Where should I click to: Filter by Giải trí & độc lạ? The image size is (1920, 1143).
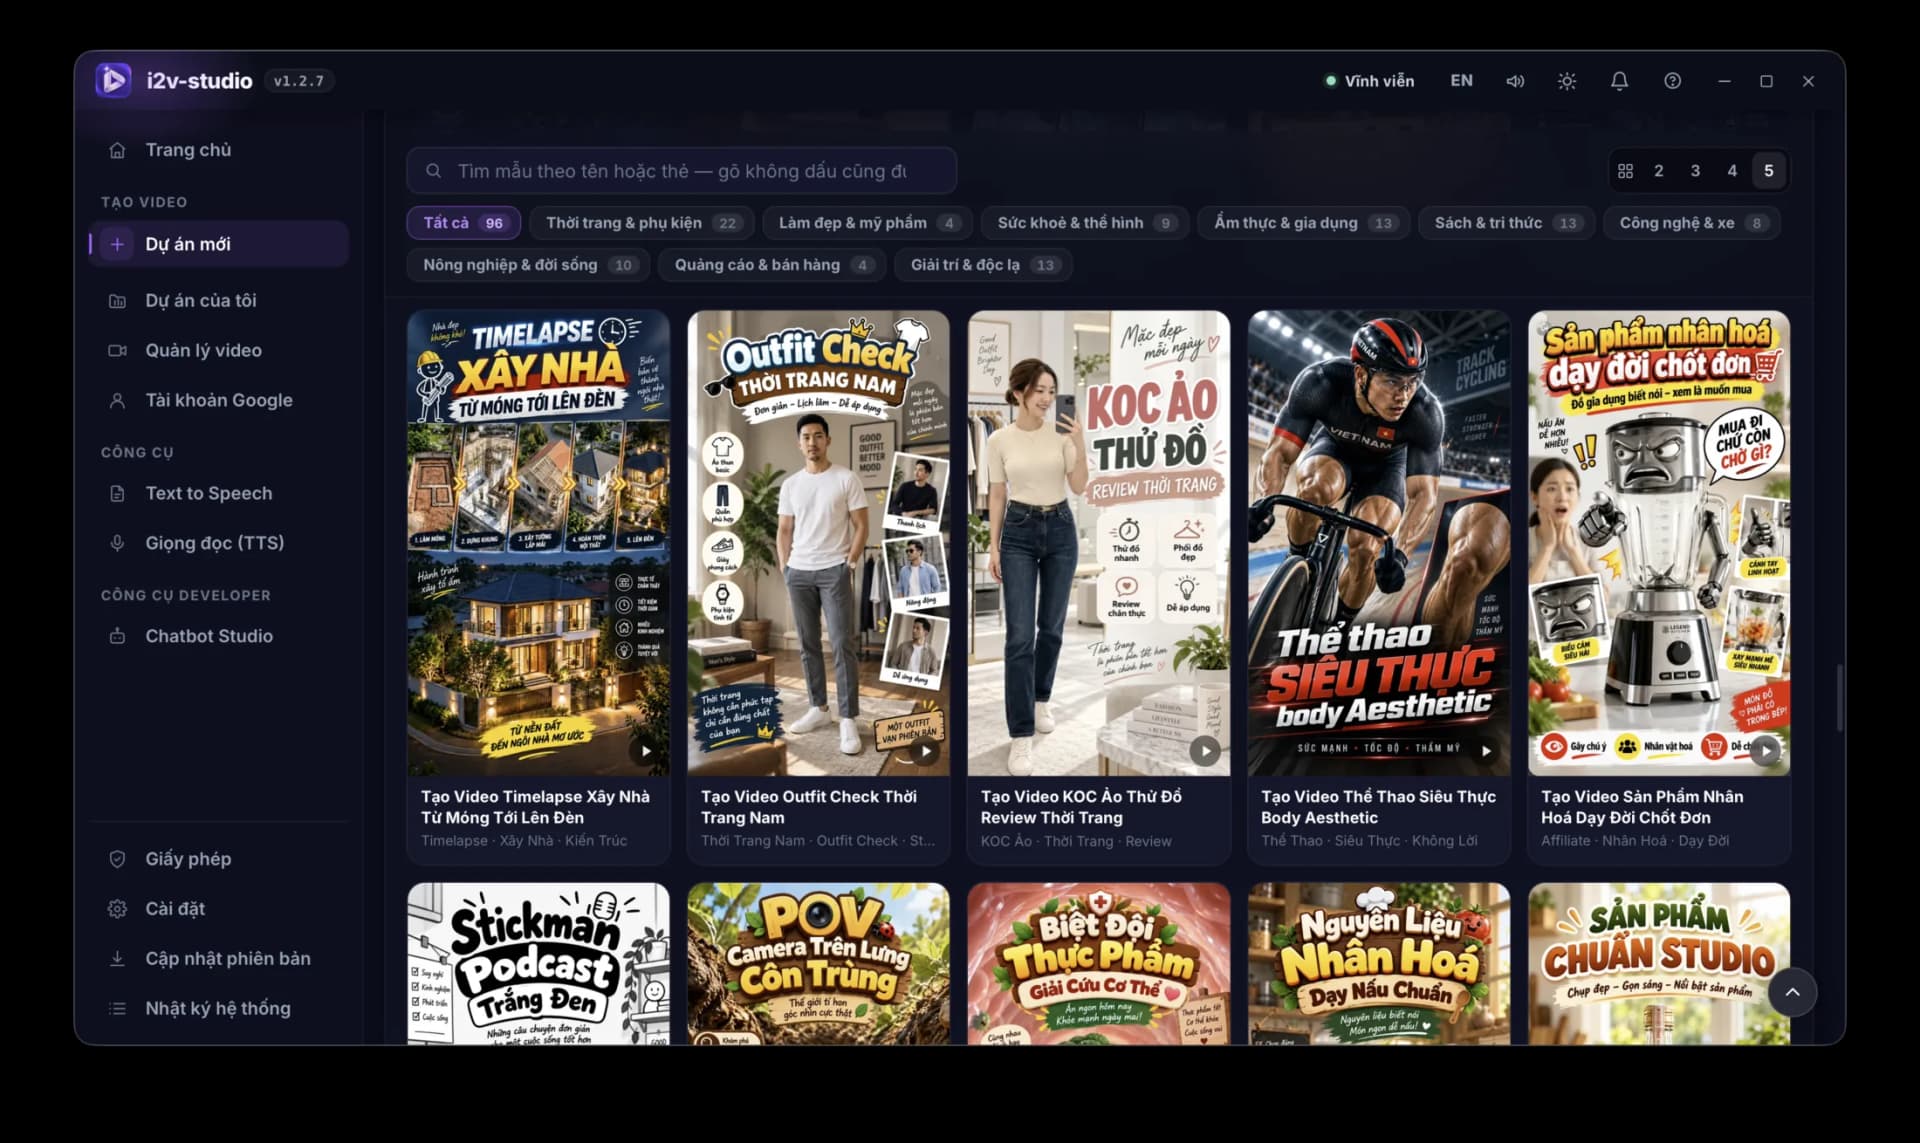983,265
